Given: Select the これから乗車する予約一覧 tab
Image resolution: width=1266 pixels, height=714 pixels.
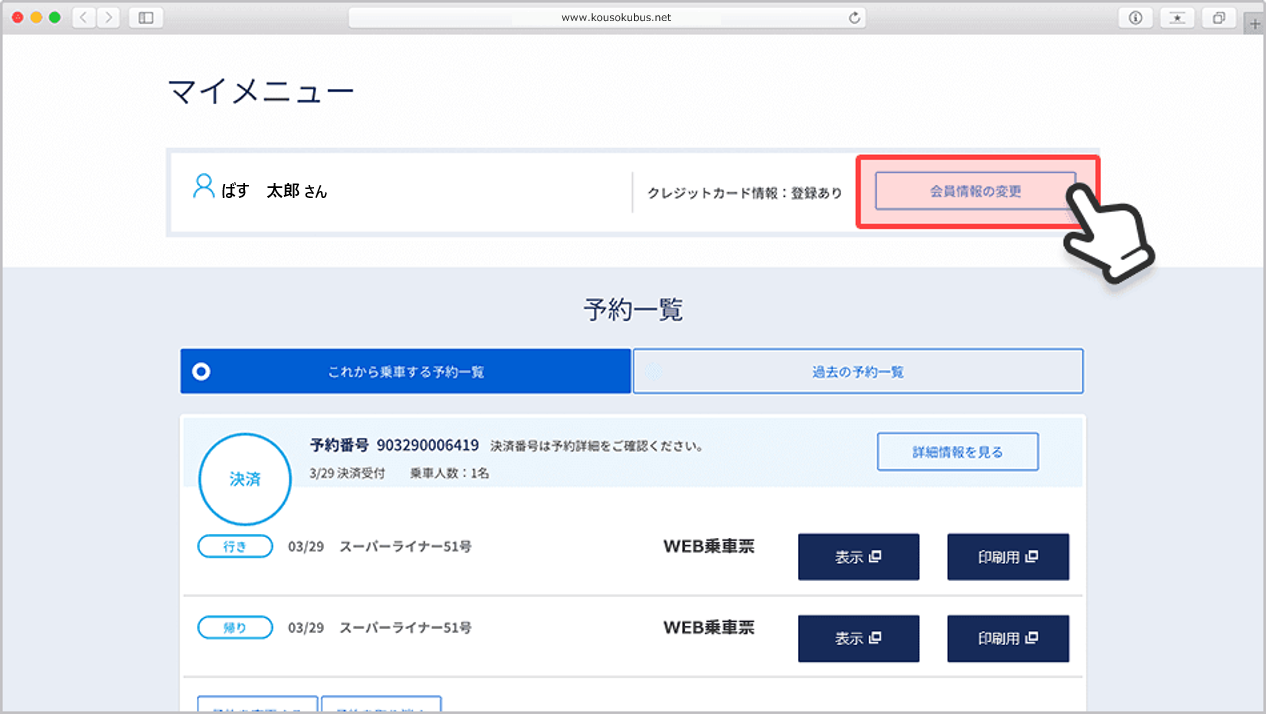Looking at the screenshot, I should point(405,370).
